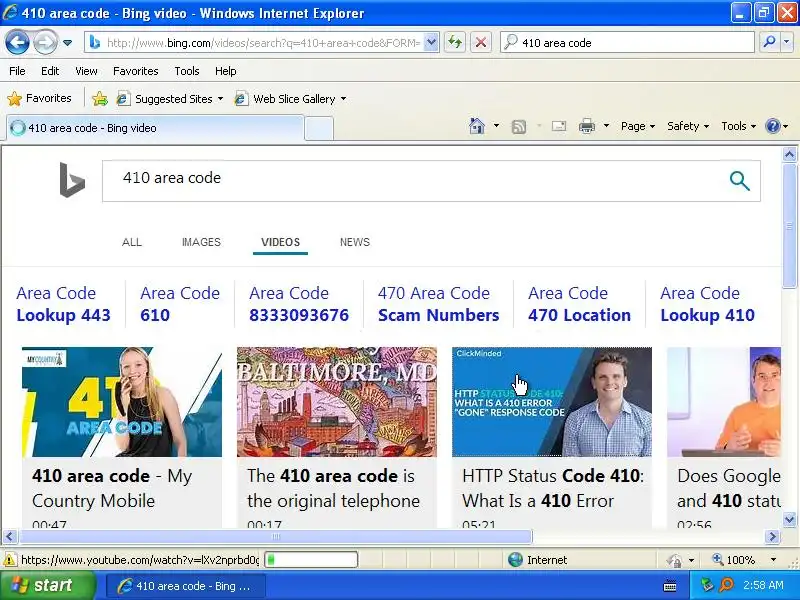
Task: Click the blue Help question mark icon
Action: (x=773, y=126)
